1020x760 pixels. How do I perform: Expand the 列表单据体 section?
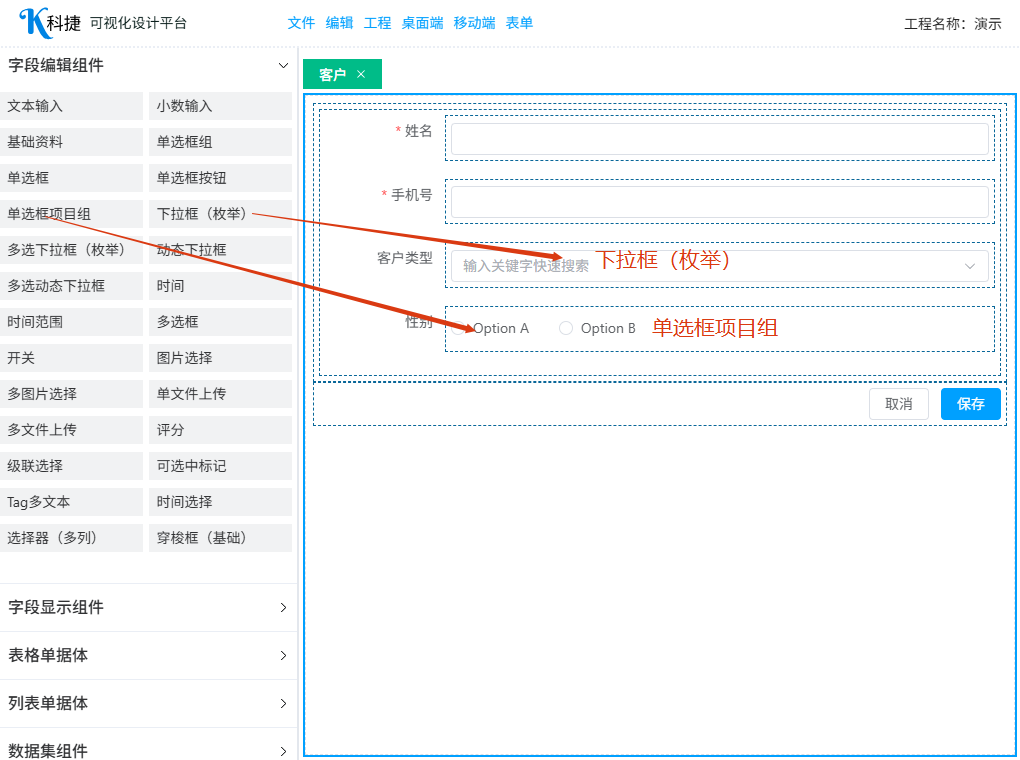point(283,704)
